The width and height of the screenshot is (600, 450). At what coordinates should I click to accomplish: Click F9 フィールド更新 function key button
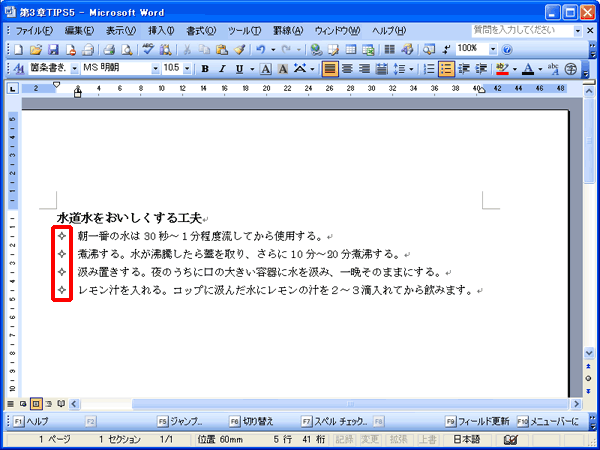[477, 422]
